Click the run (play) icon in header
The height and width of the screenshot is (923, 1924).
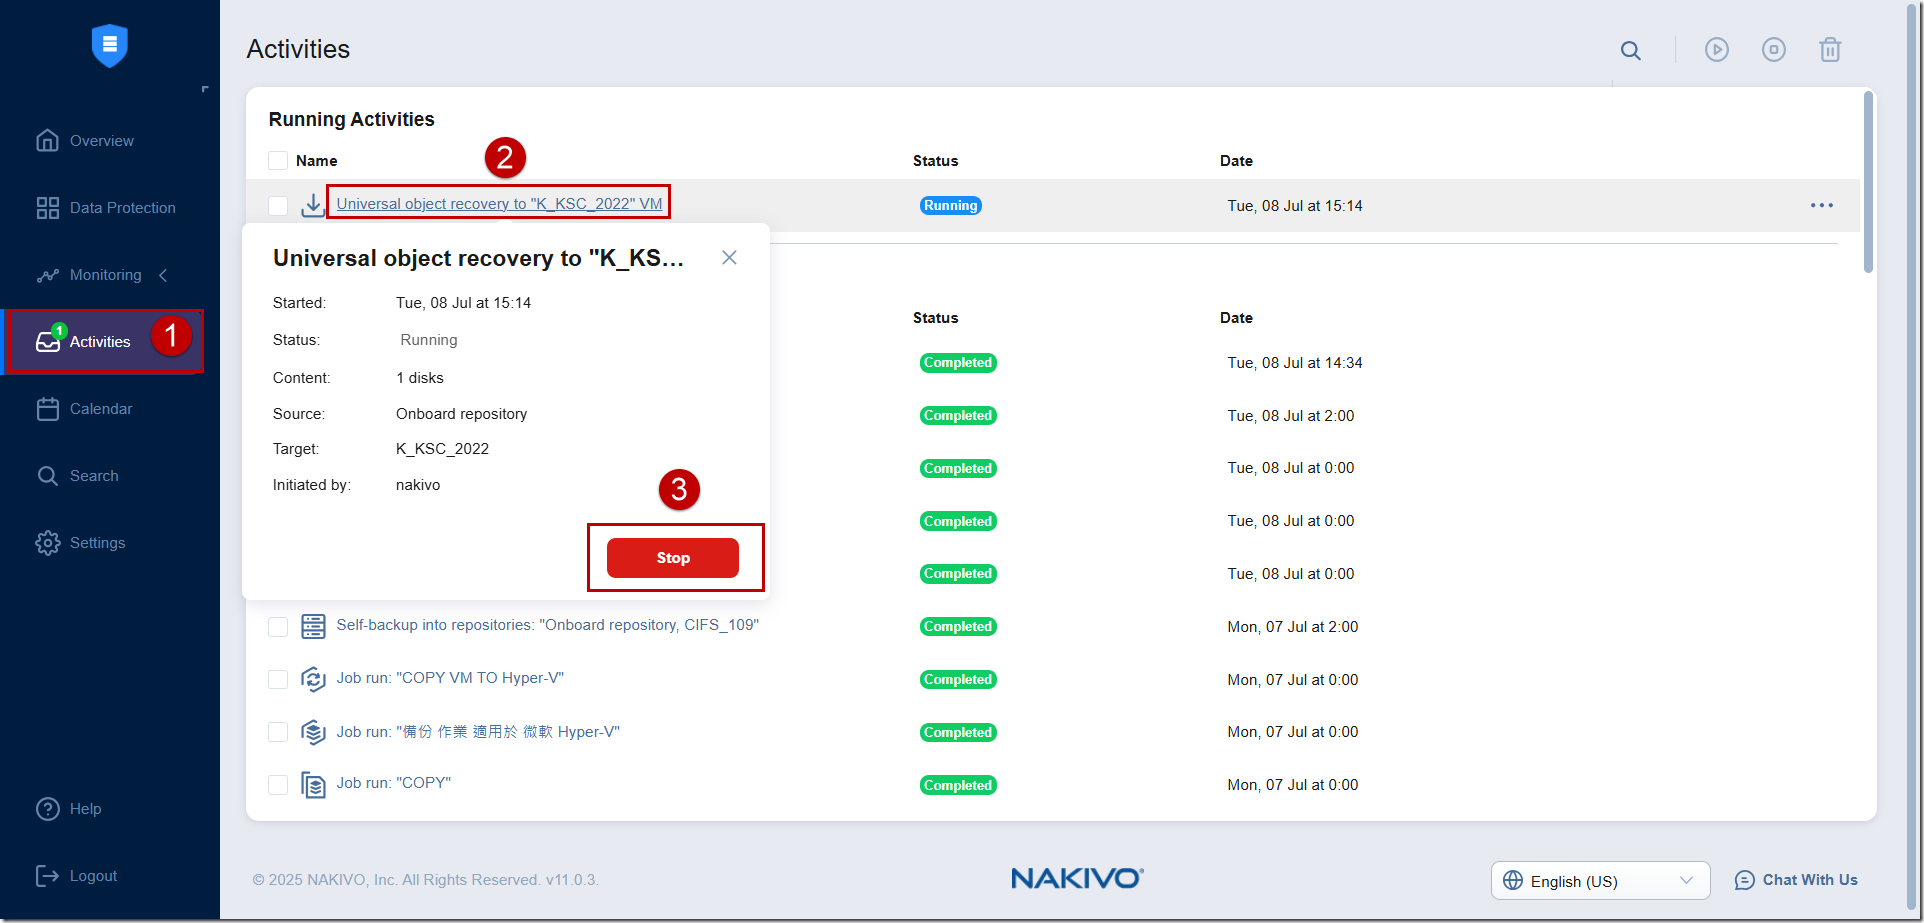coord(1717,50)
